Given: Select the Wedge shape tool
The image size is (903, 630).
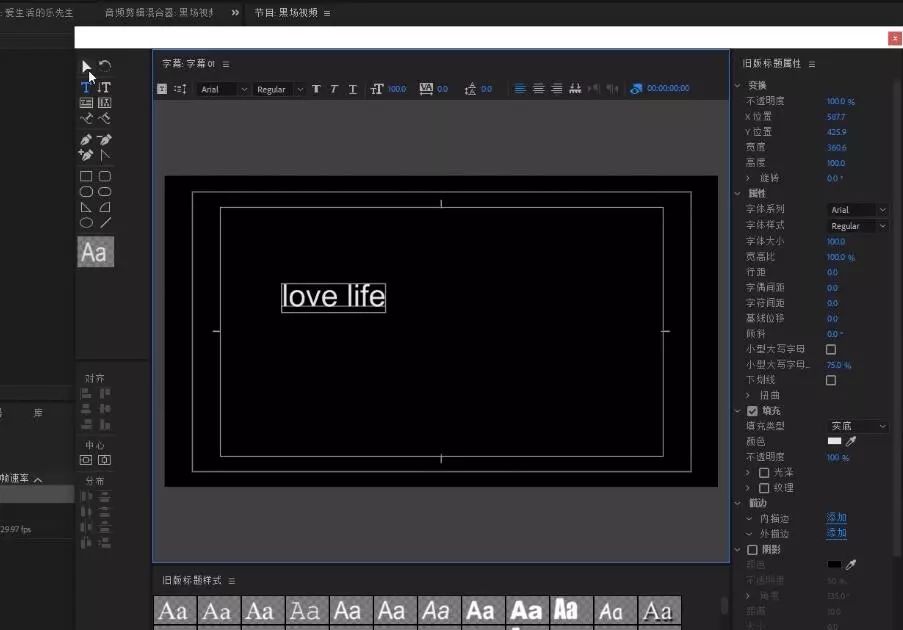Looking at the screenshot, I should coord(86,207).
